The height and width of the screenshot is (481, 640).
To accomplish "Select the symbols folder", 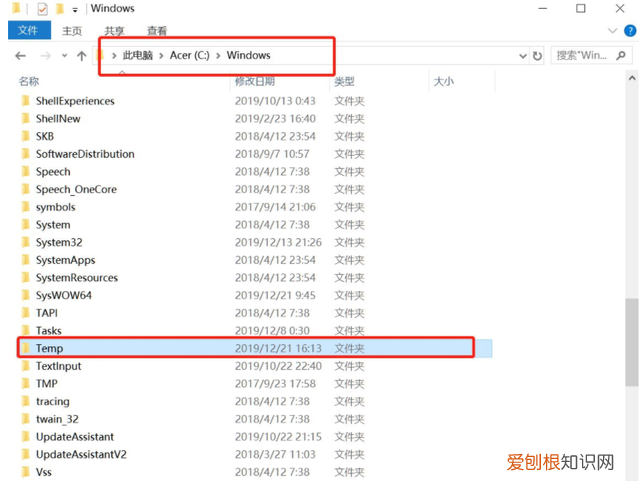I will 56,207.
